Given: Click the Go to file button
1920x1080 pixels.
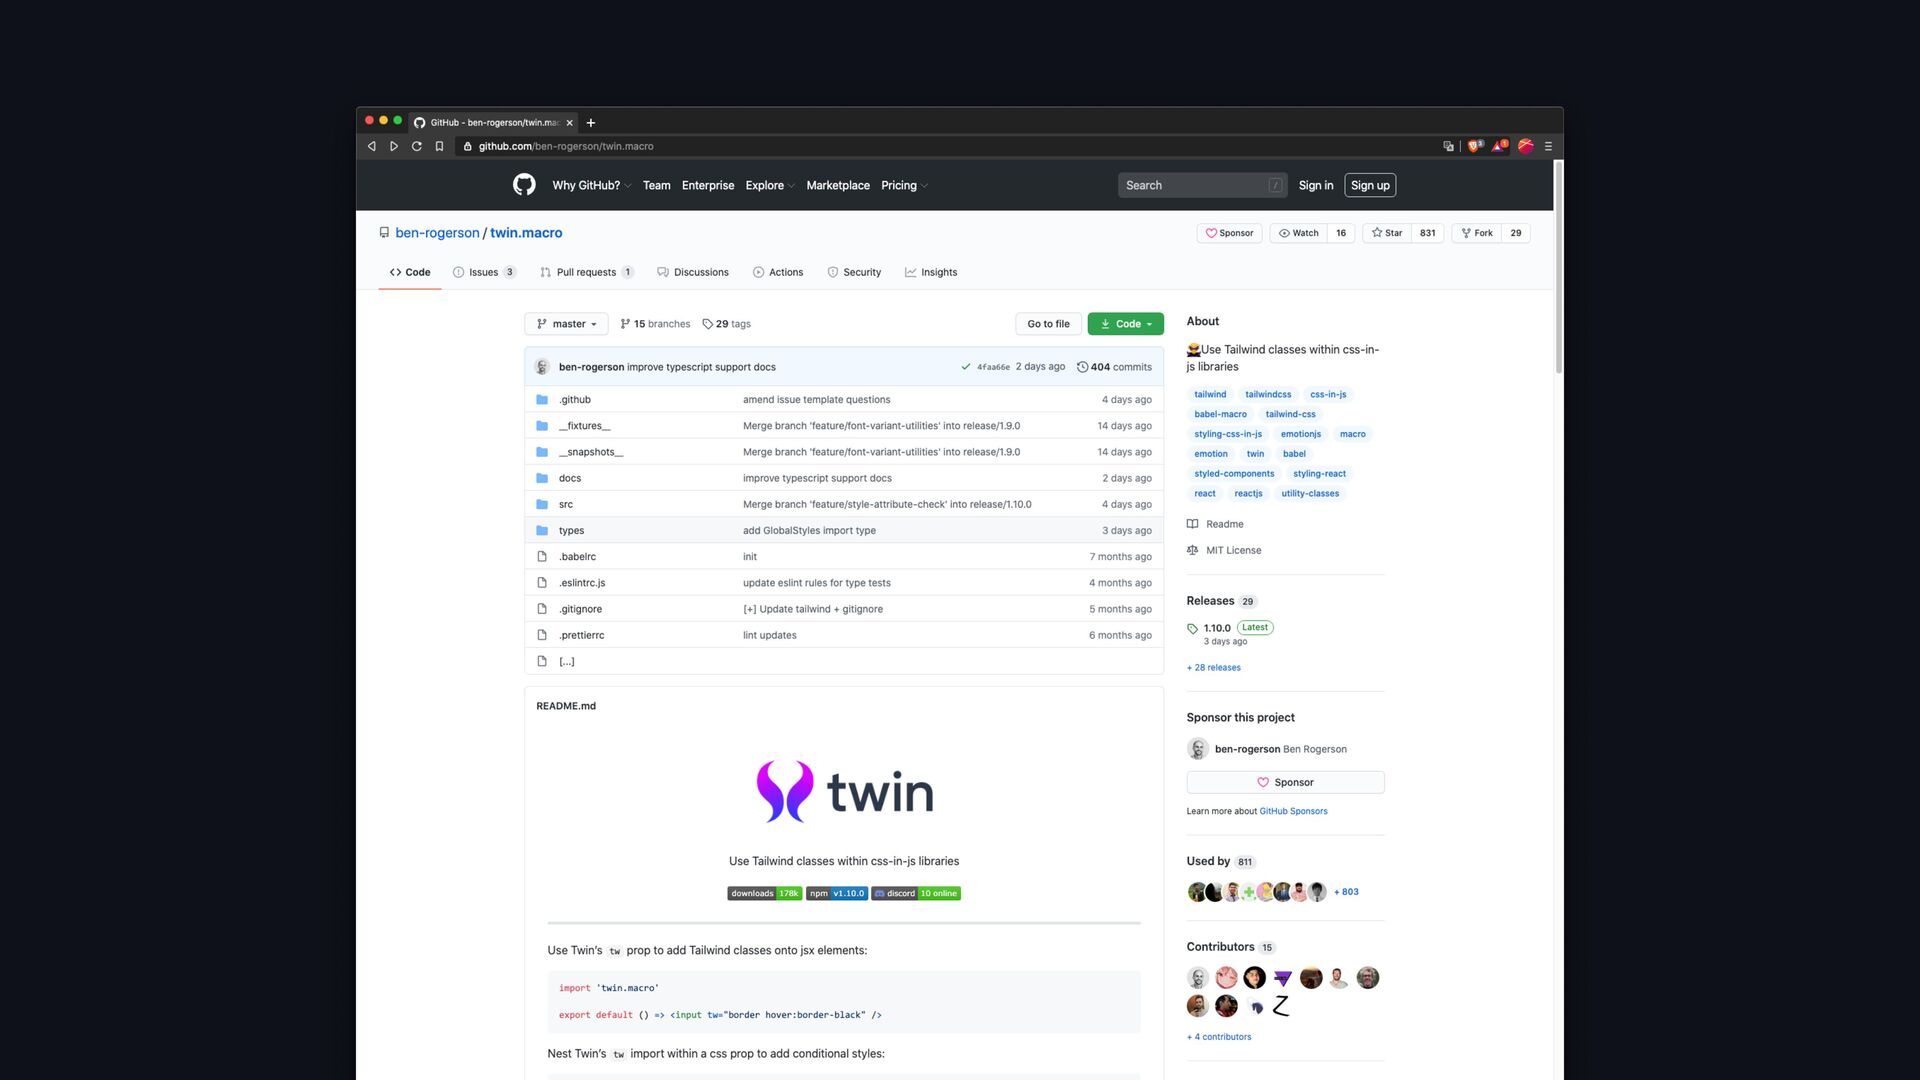Looking at the screenshot, I should [1048, 324].
